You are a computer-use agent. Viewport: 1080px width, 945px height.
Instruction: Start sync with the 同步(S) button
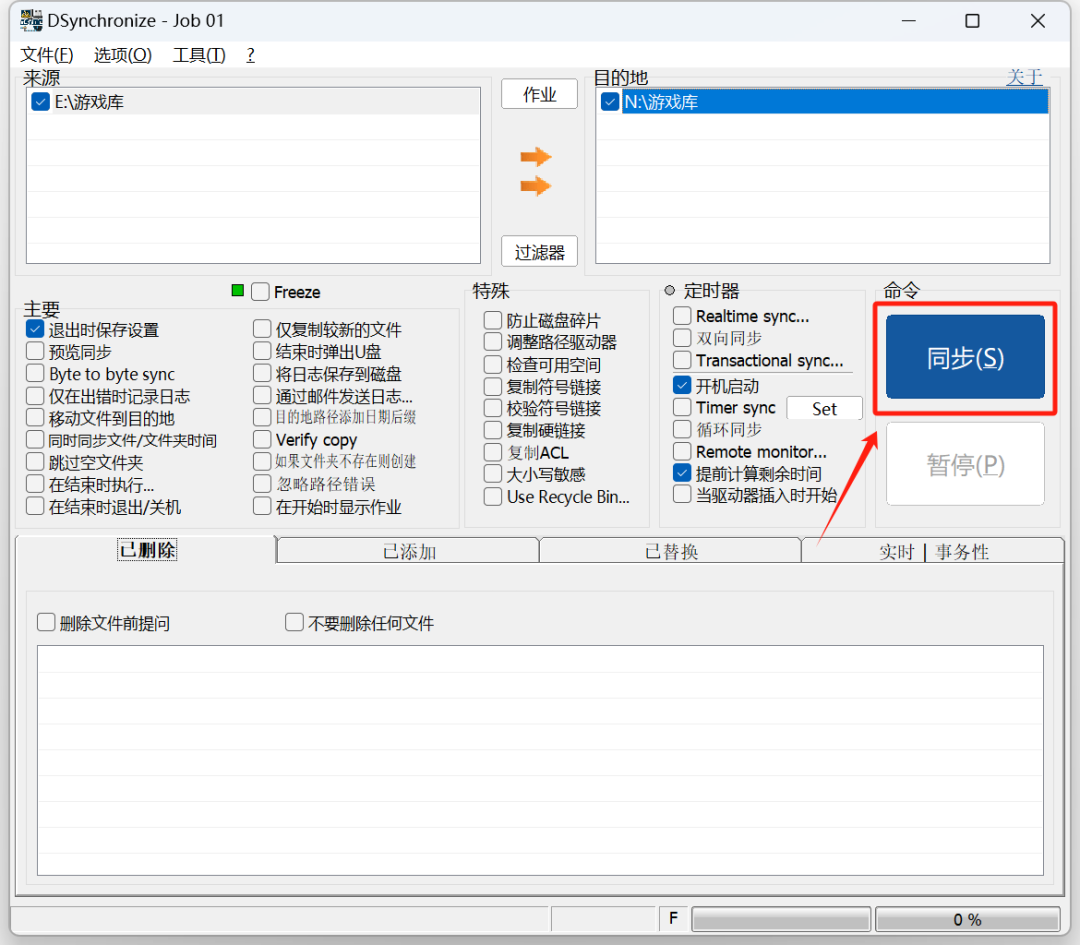(965, 357)
